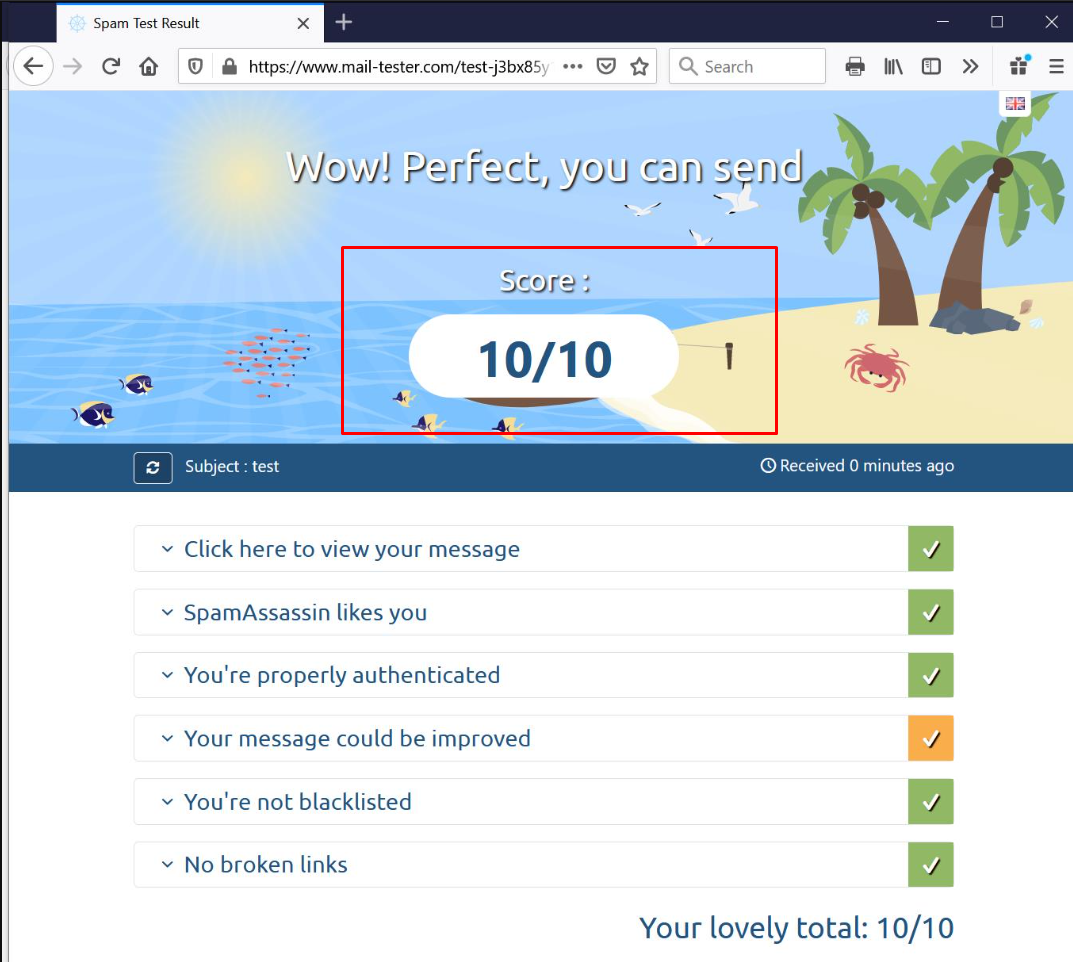Click the browser Back arrow button
Image resolution: width=1073 pixels, height=962 pixels.
point(33,67)
